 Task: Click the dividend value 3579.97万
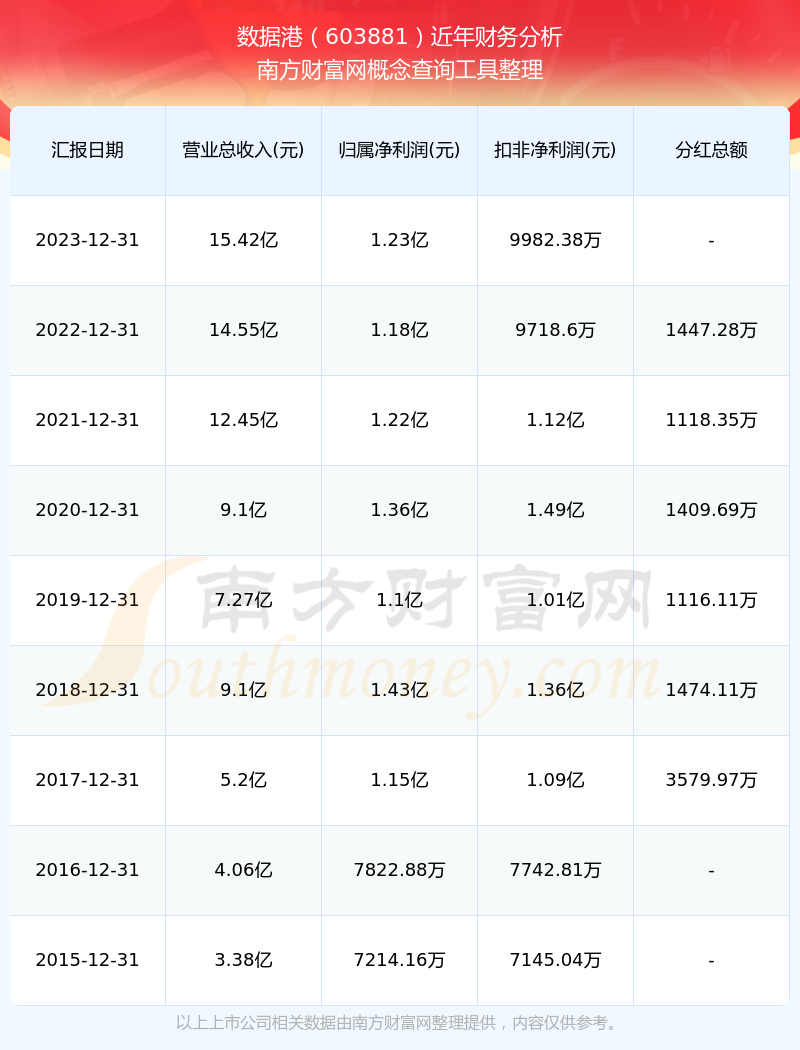click(712, 780)
